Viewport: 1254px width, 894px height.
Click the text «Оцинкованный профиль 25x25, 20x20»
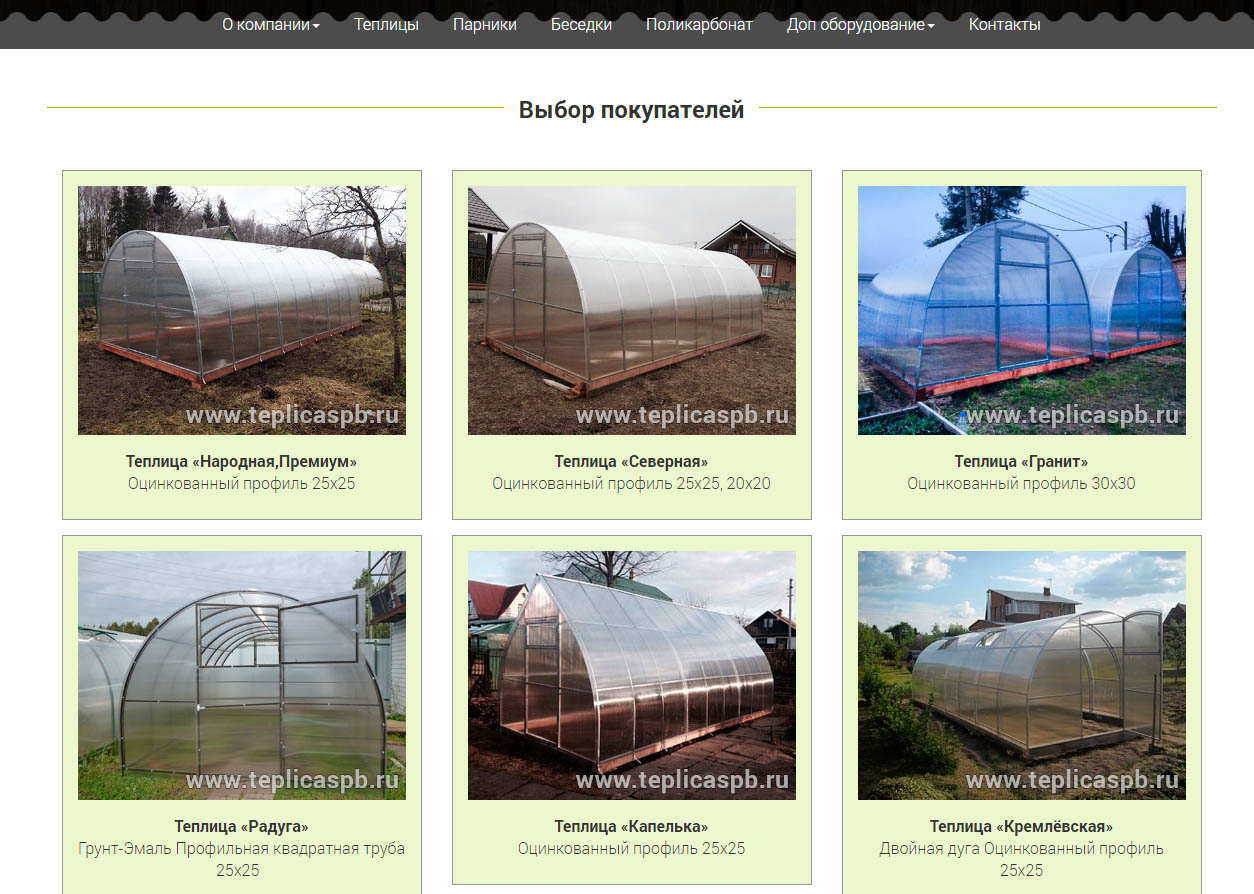632,484
